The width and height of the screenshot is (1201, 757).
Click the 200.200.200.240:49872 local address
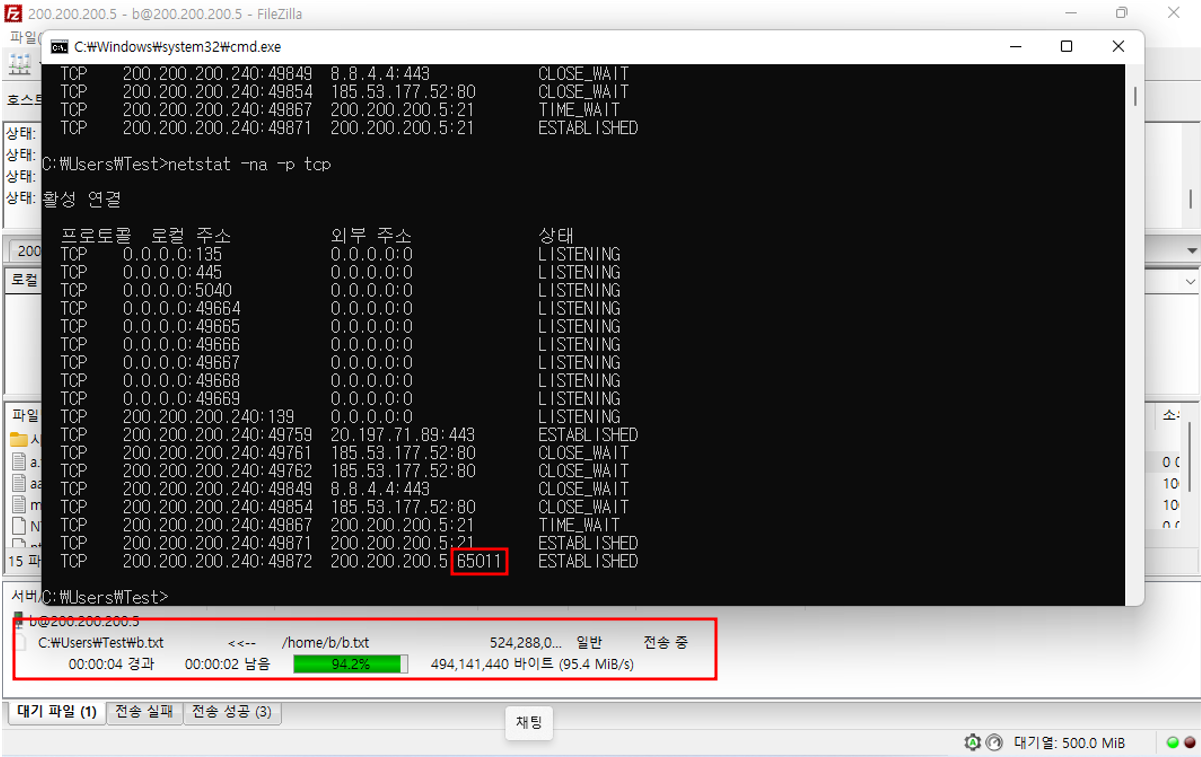218,561
